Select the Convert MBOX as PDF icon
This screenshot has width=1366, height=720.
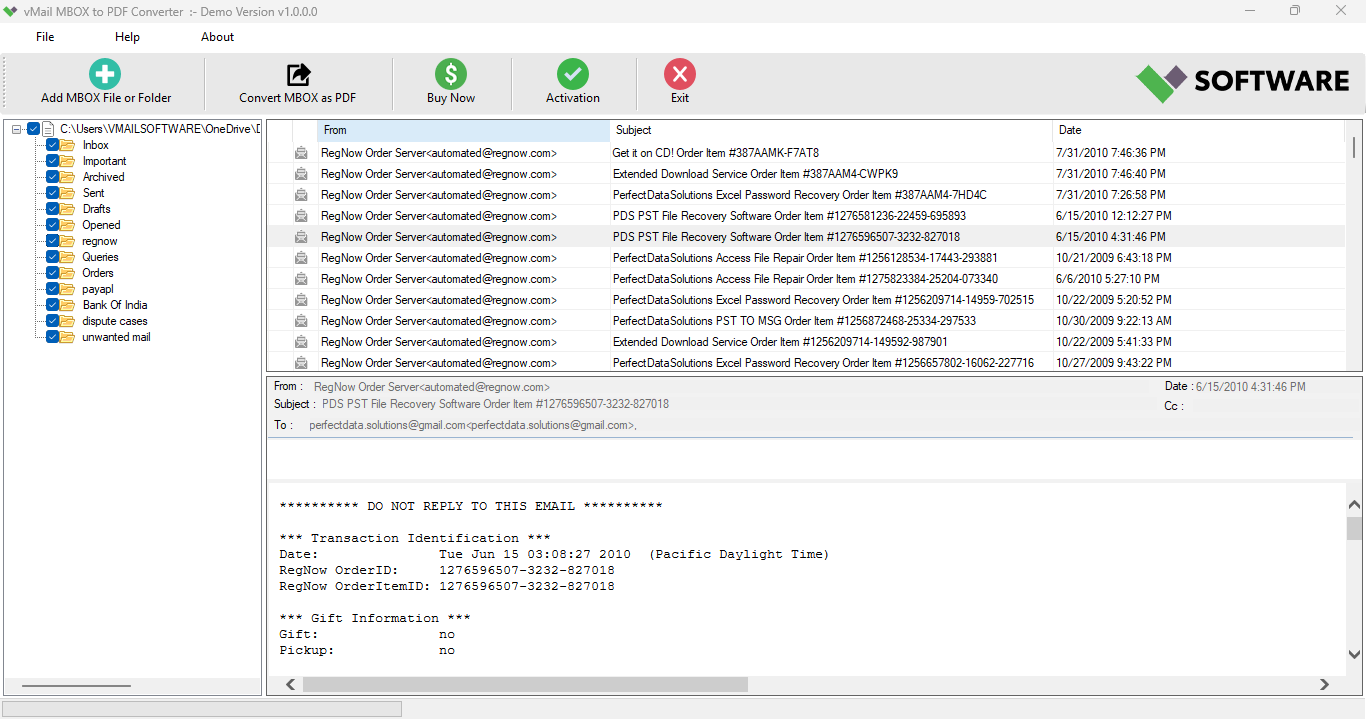[x=297, y=73]
